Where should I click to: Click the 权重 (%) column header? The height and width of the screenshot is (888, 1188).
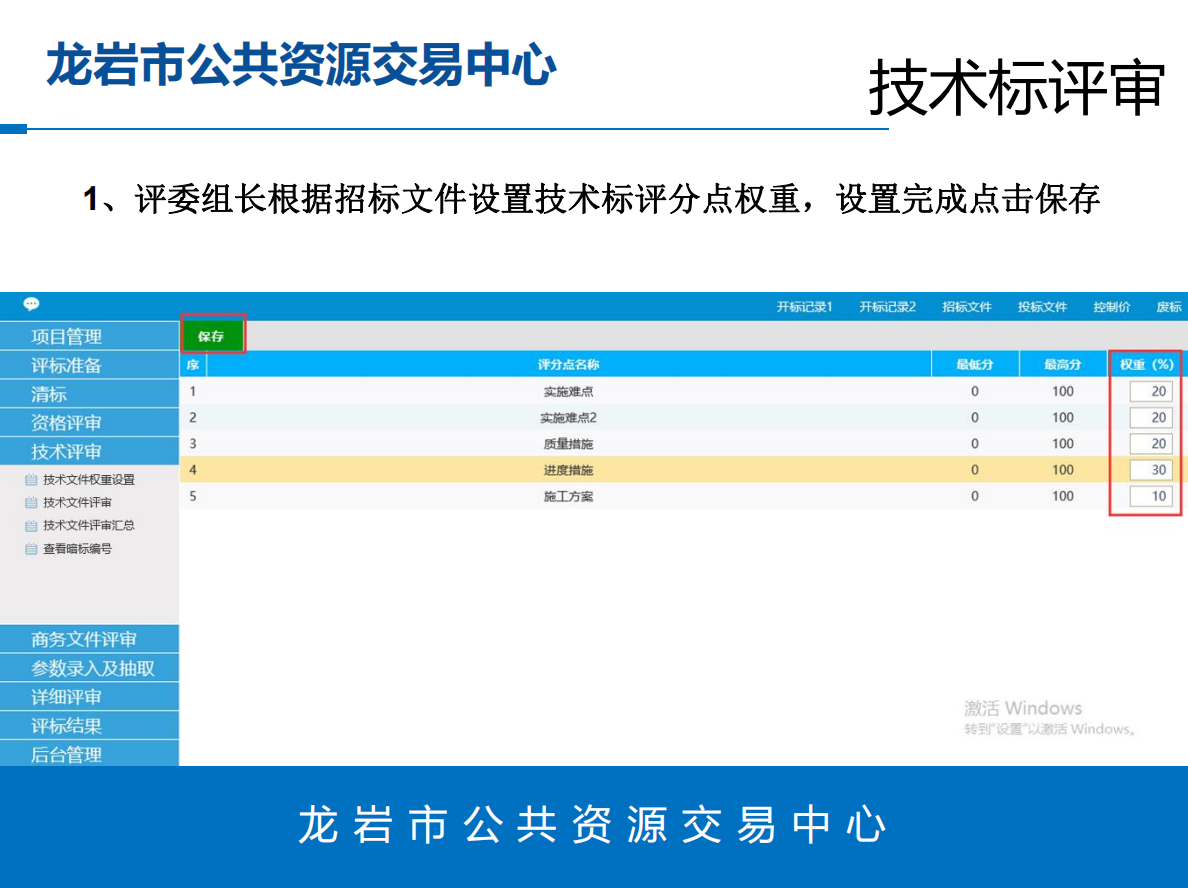pos(1146,364)
